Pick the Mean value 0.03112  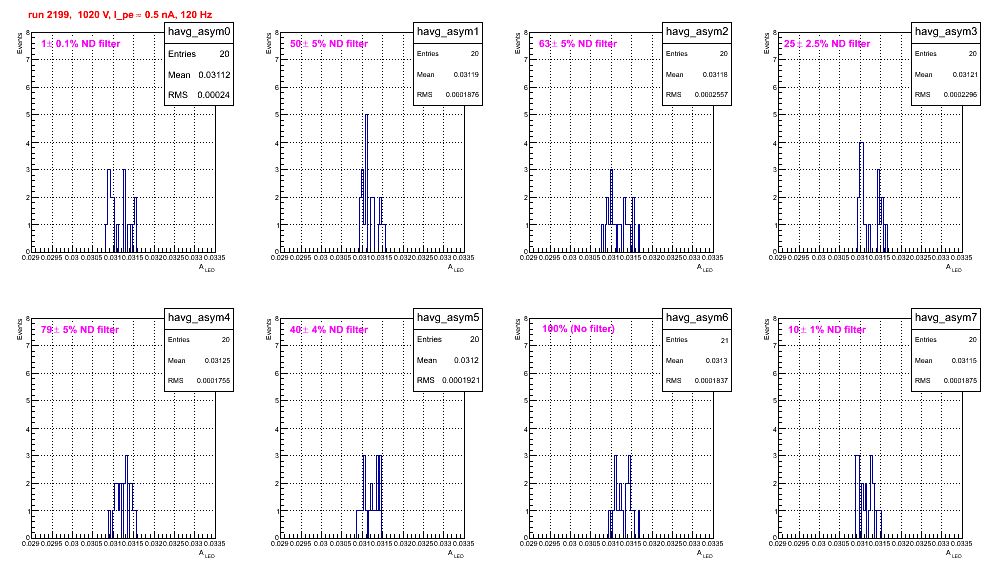214,75
